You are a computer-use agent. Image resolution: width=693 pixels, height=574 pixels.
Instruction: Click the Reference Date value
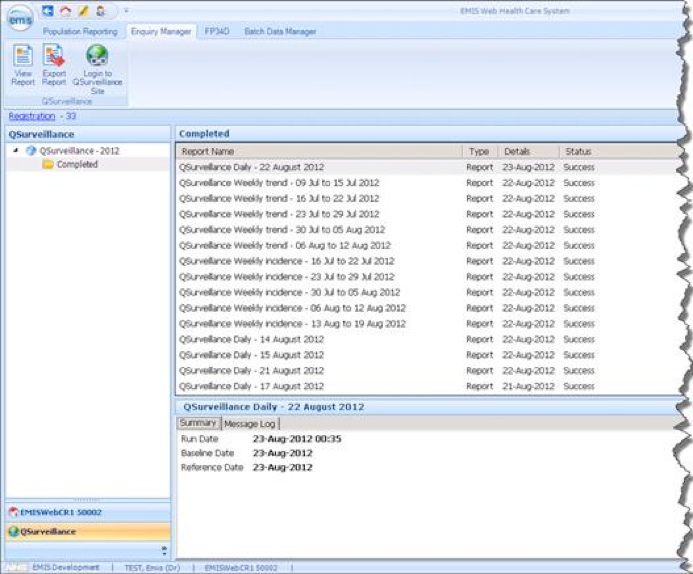(x=282, y=467)
